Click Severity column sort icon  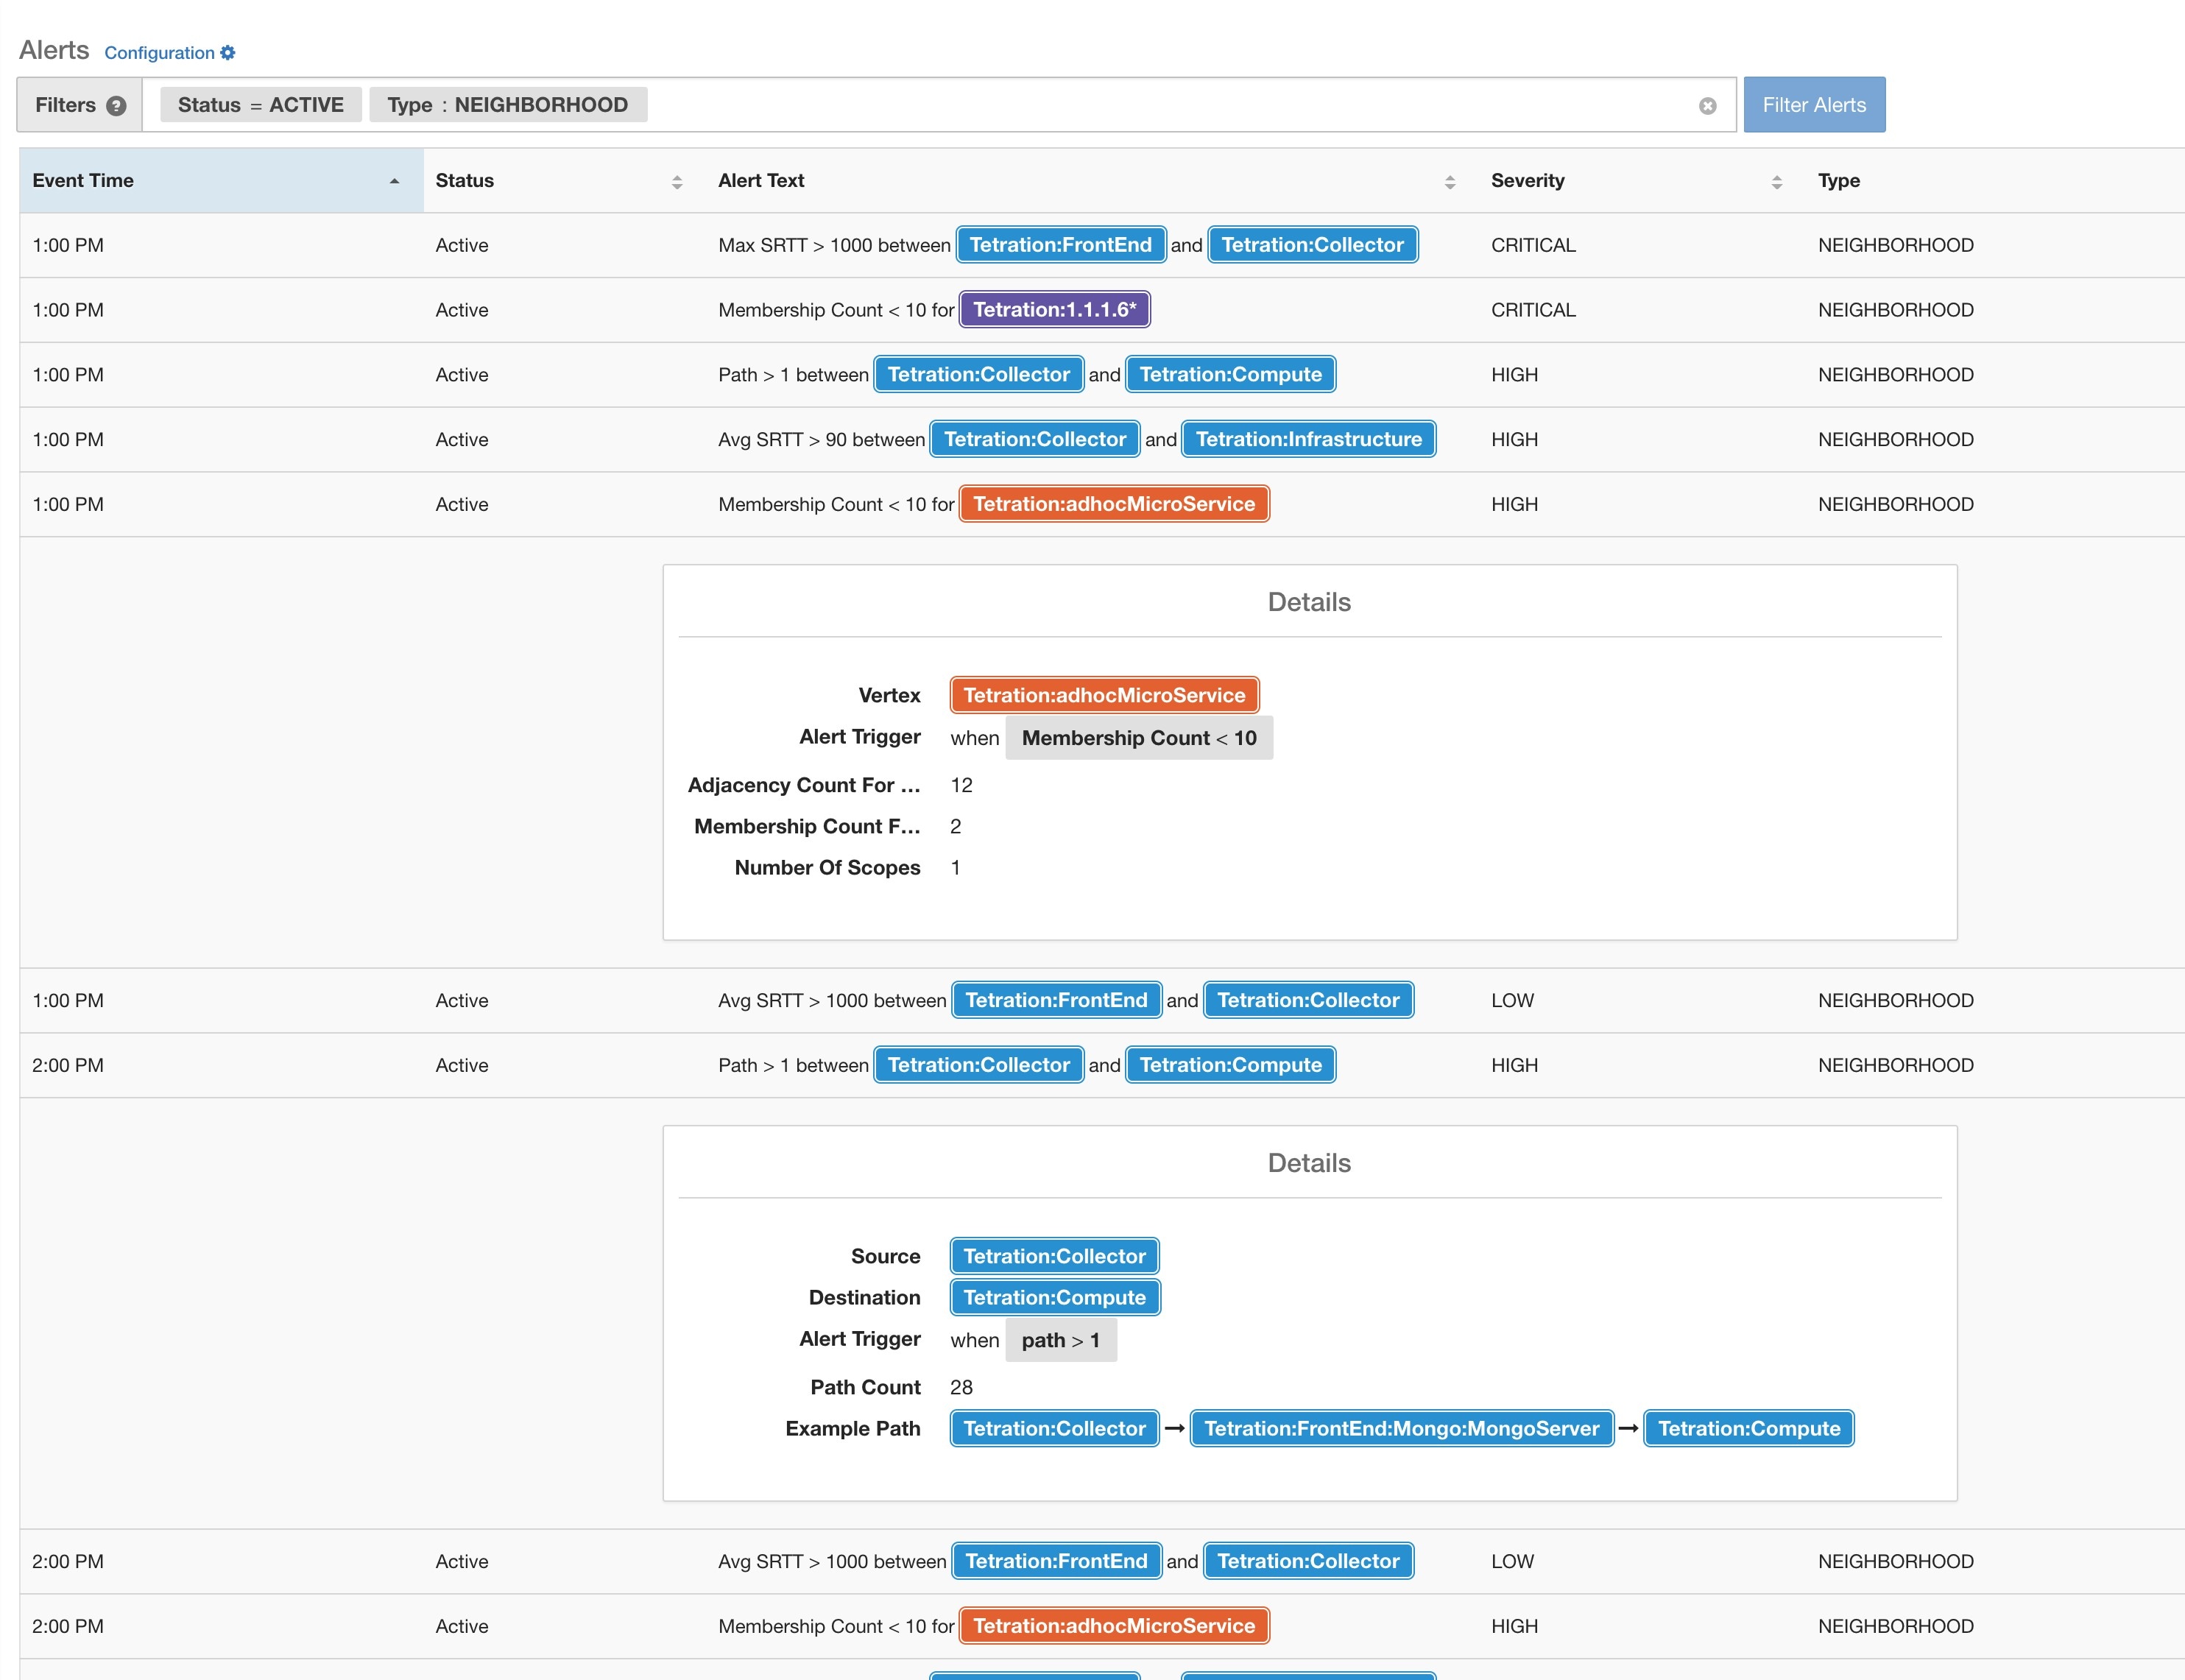pos(1776,182)
